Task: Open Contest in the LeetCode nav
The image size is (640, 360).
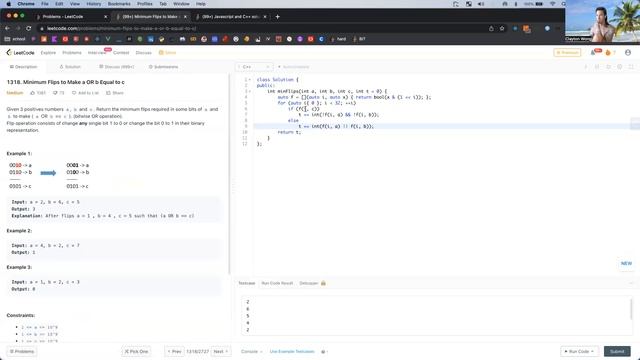Action: [121, 53]
